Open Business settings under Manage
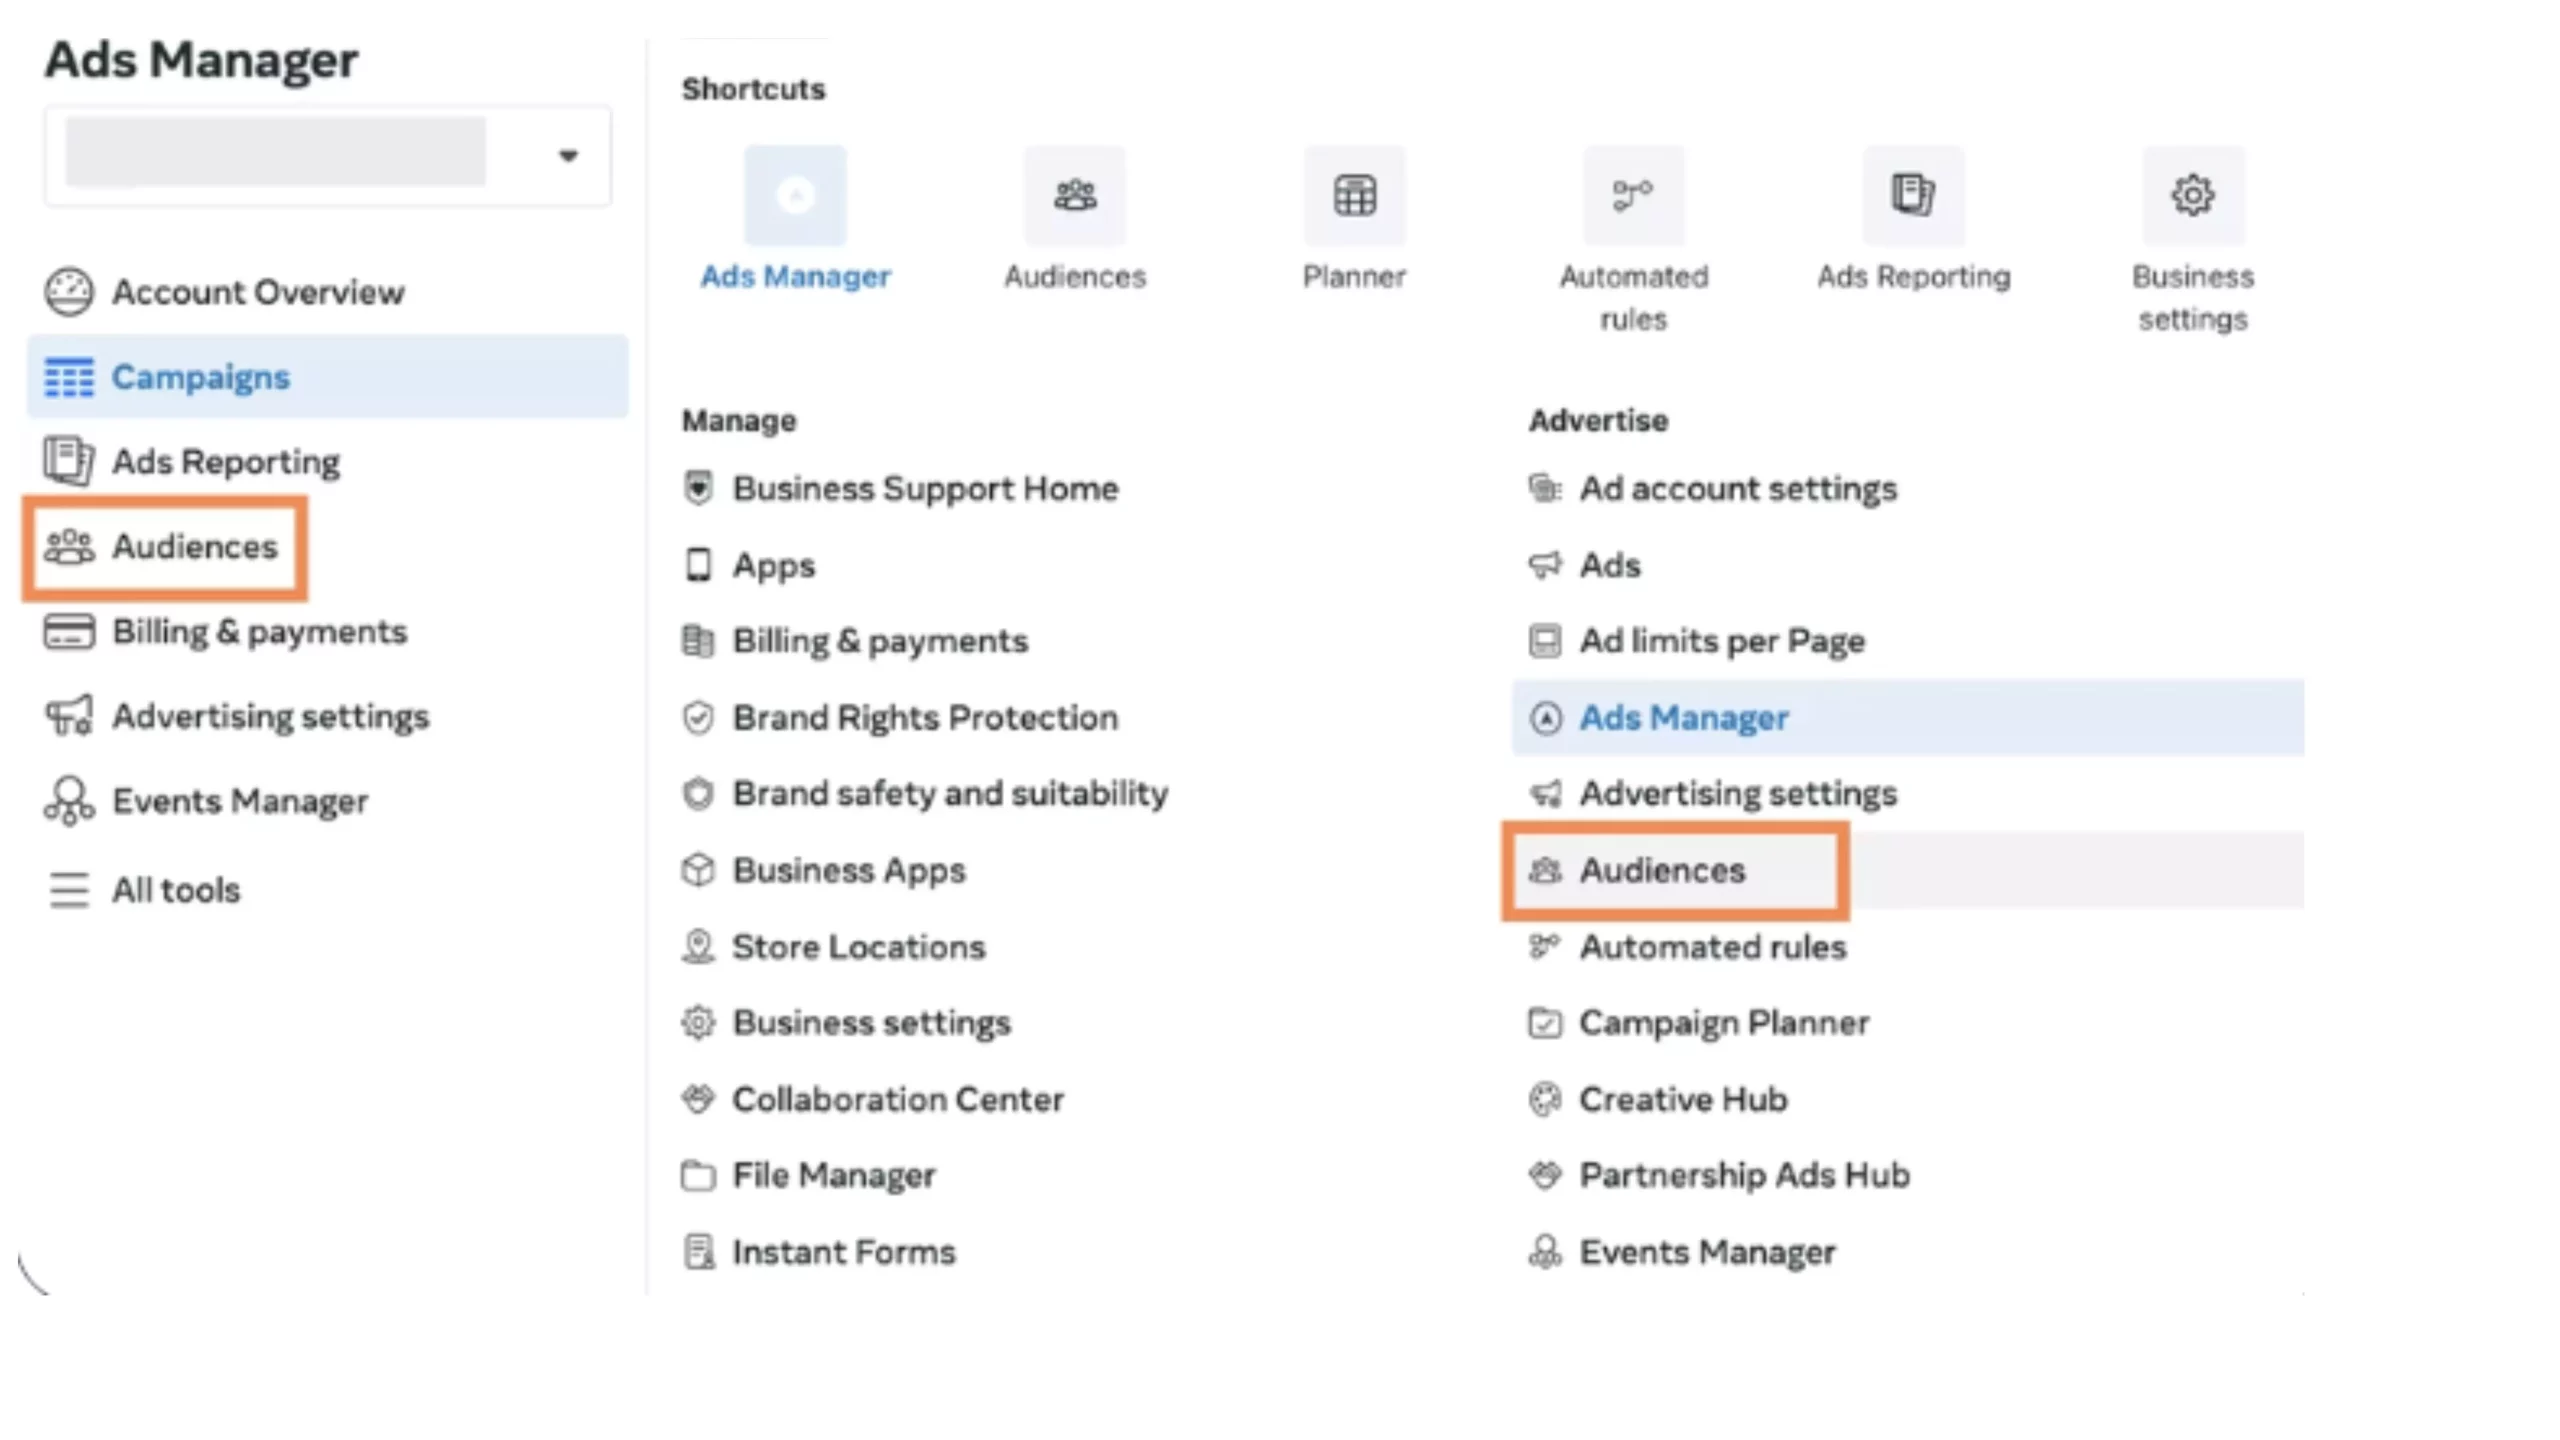2560x1440 pixels. (872, 1023)
